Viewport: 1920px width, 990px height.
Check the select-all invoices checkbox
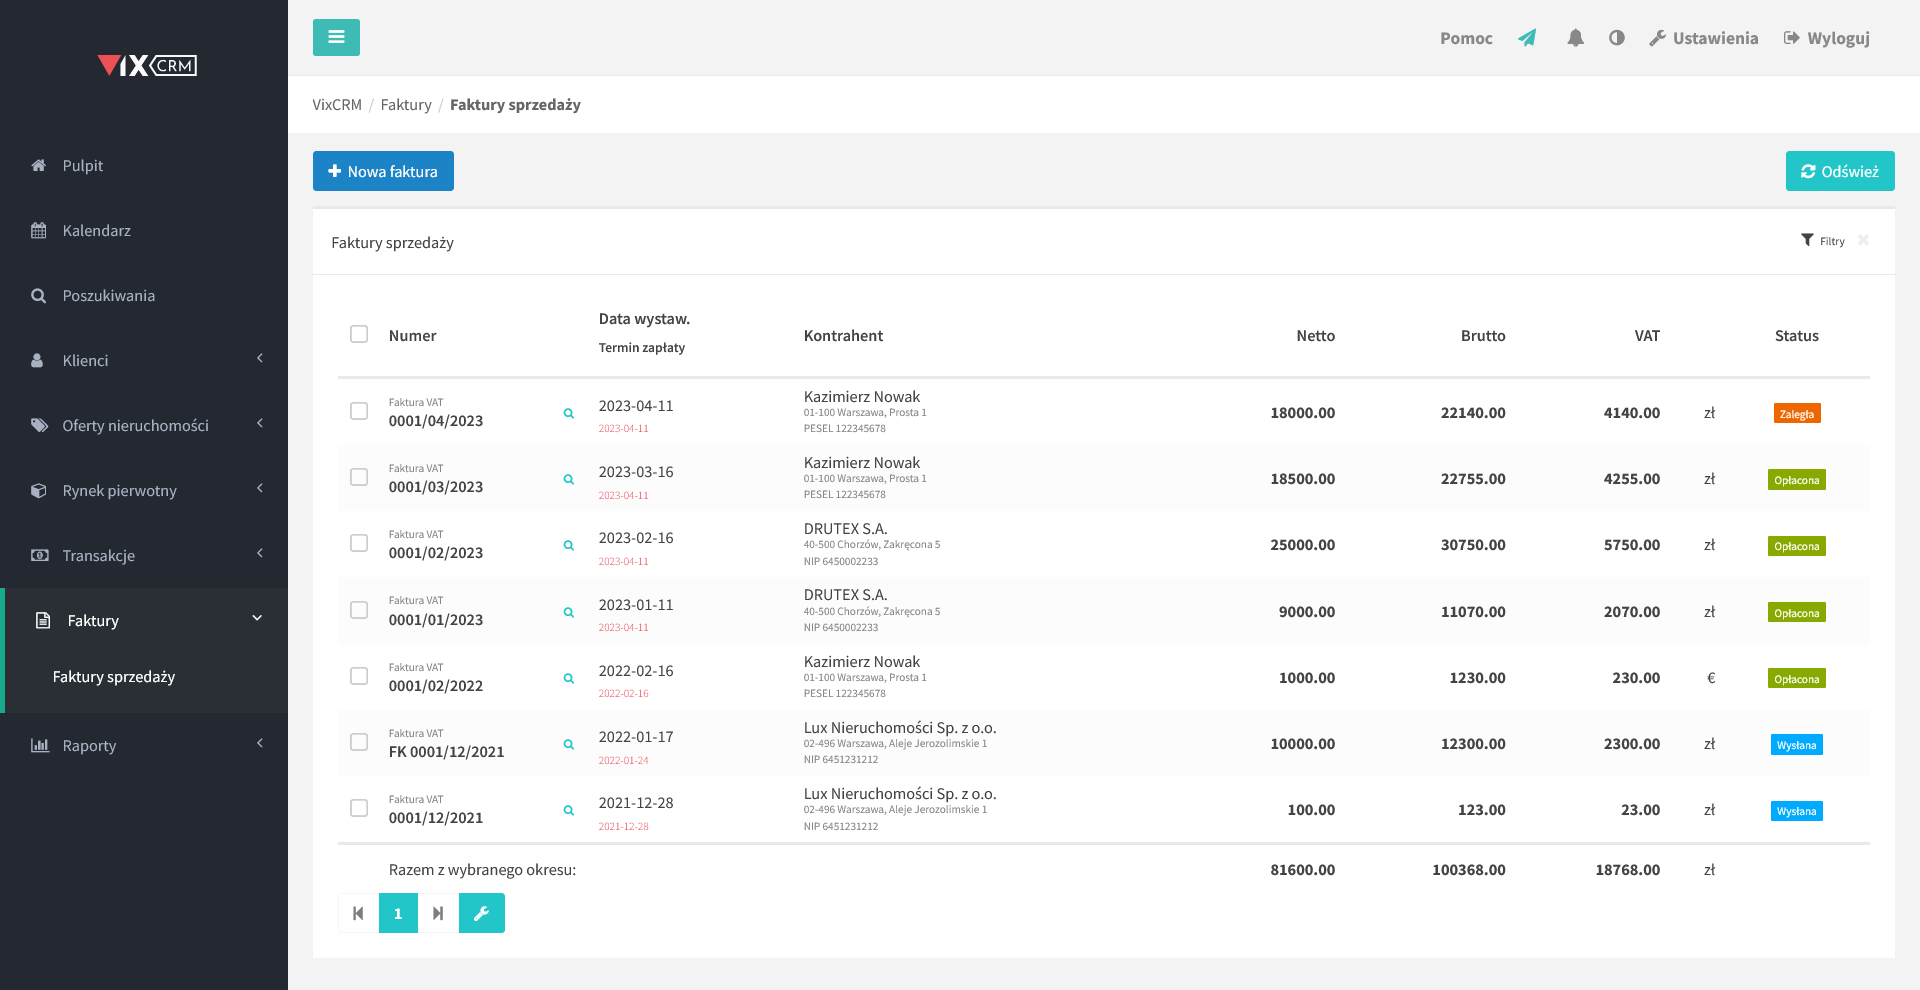359,334
